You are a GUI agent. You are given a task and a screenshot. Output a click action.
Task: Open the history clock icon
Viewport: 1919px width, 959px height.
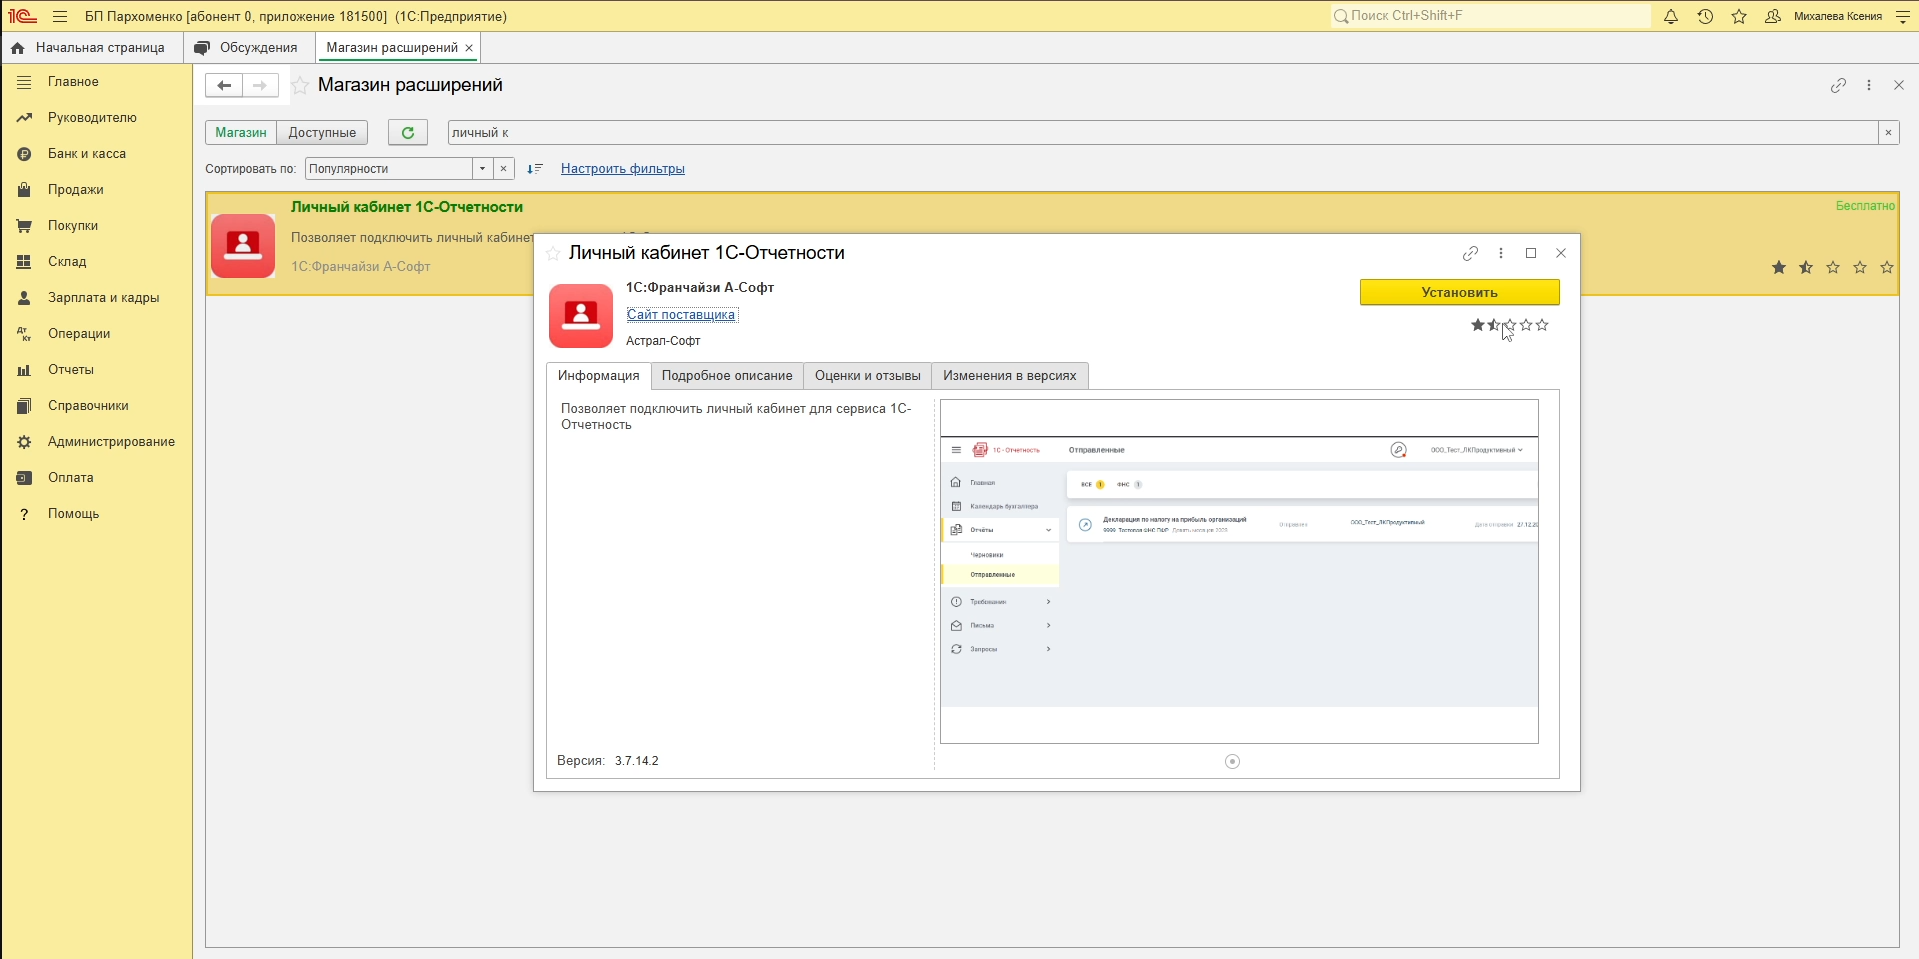click(1705, 16)
